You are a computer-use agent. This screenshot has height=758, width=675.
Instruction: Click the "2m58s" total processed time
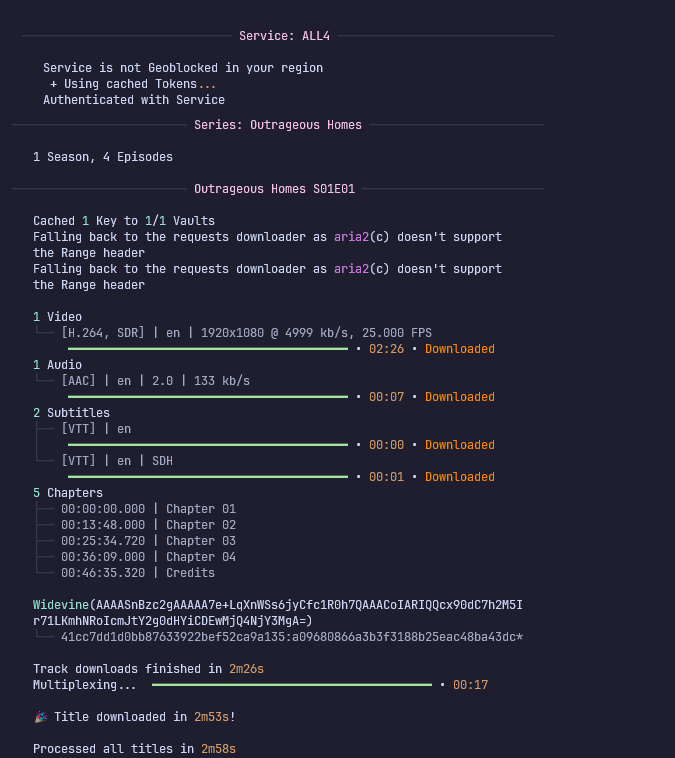click(218, 749)
